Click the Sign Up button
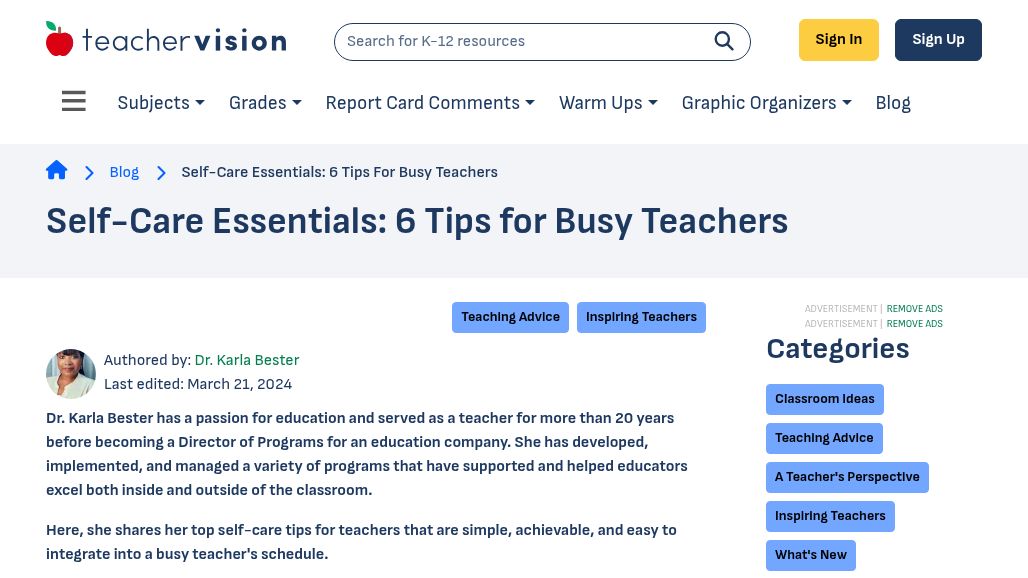The image size is (1028, 578). click(x=938, y=40)
